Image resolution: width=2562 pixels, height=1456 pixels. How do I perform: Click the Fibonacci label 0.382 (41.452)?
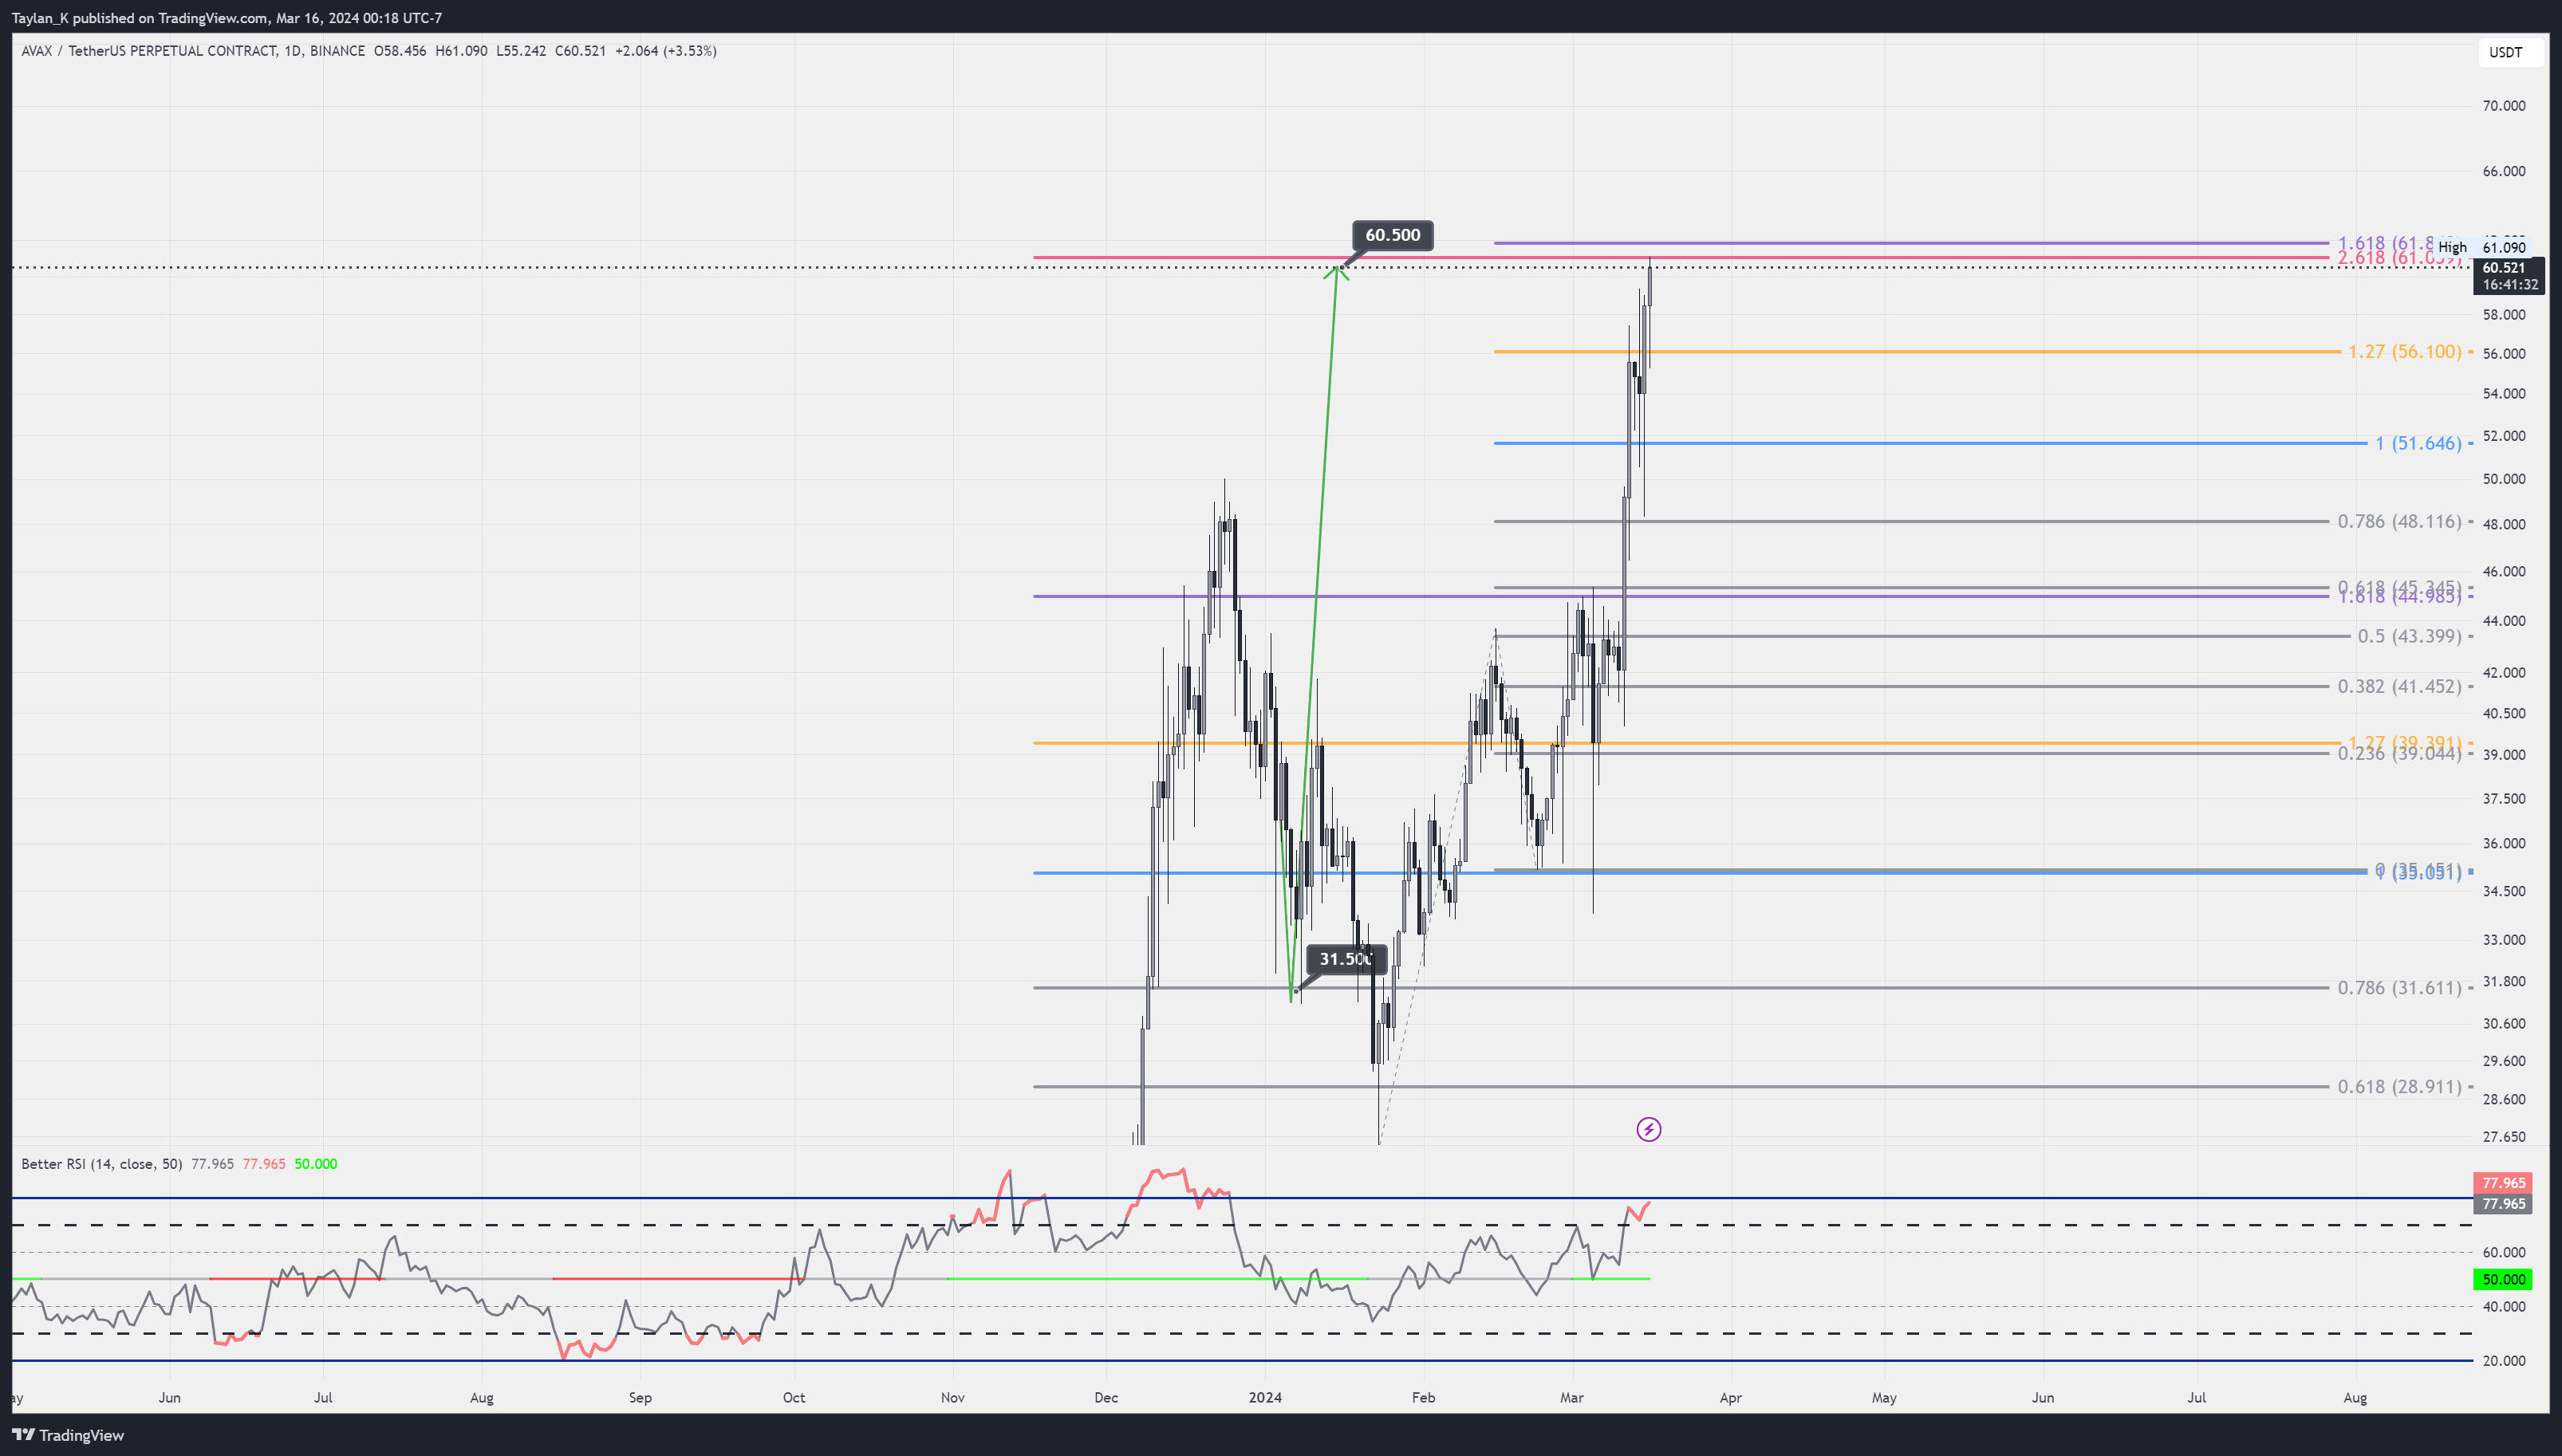click(x=2399, y=686)
